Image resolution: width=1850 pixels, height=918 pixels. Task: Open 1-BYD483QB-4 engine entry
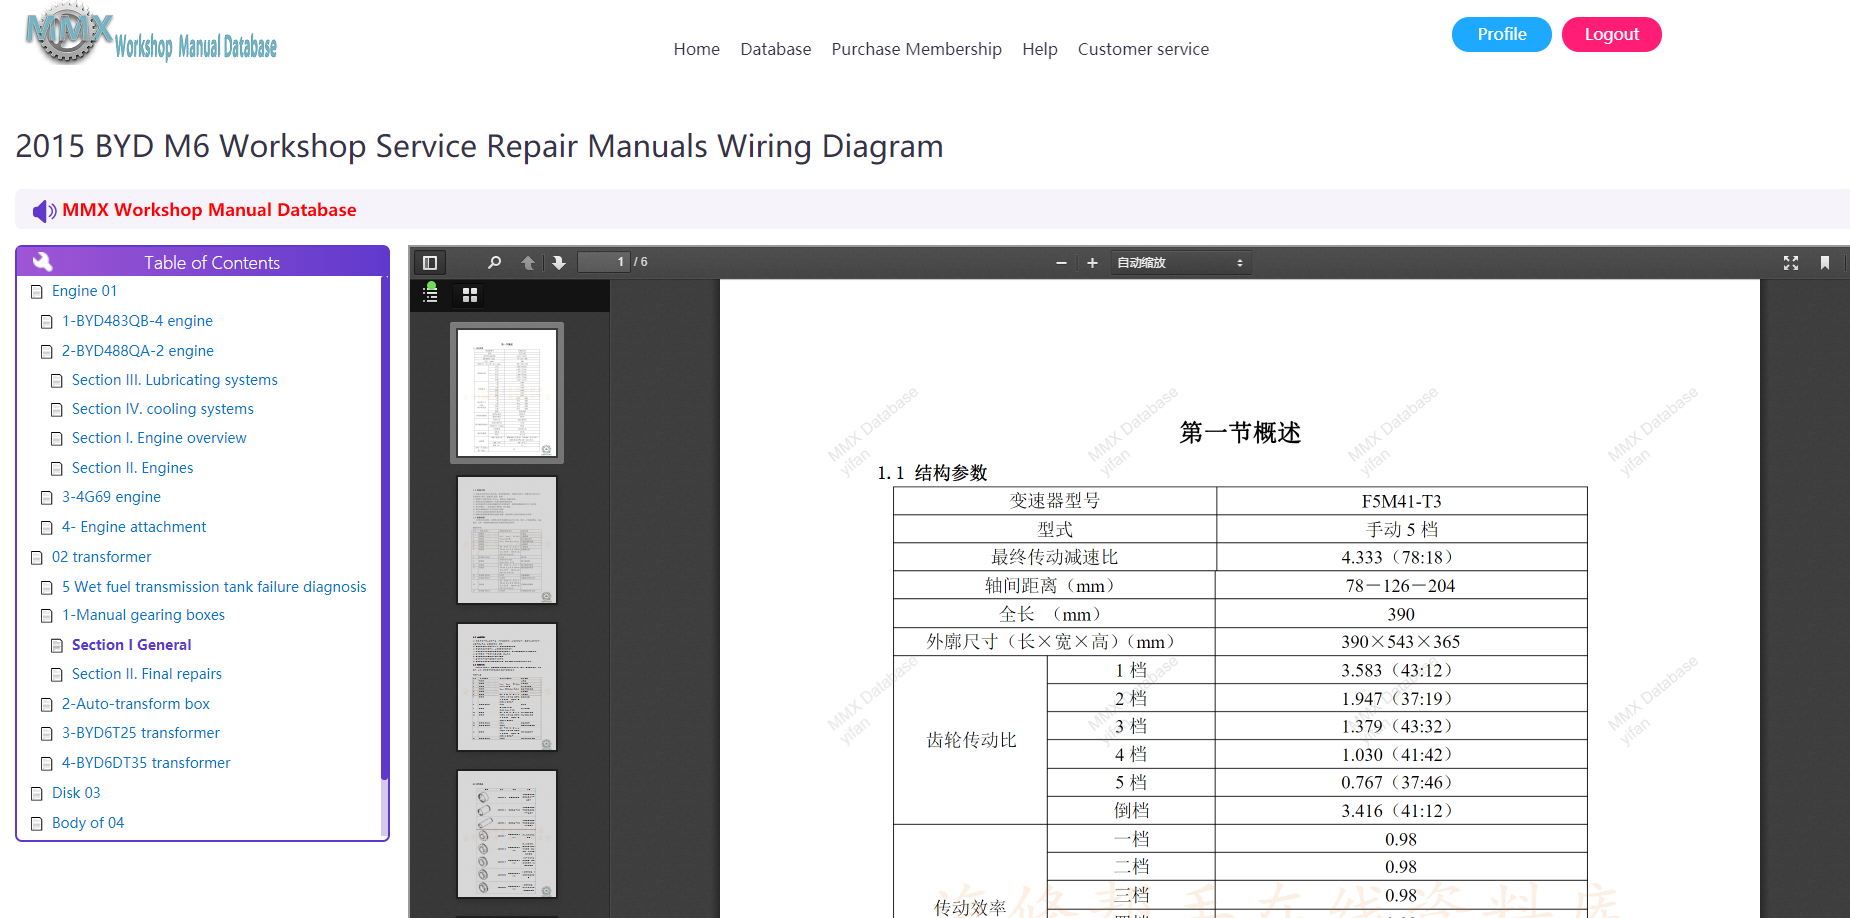137,321
